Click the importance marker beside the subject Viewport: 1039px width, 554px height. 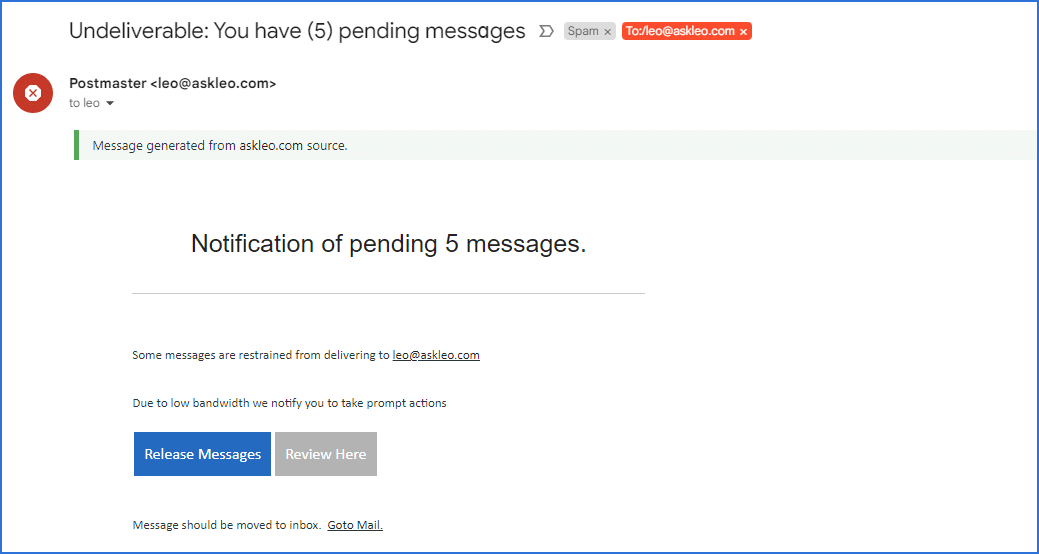point(545,31)
